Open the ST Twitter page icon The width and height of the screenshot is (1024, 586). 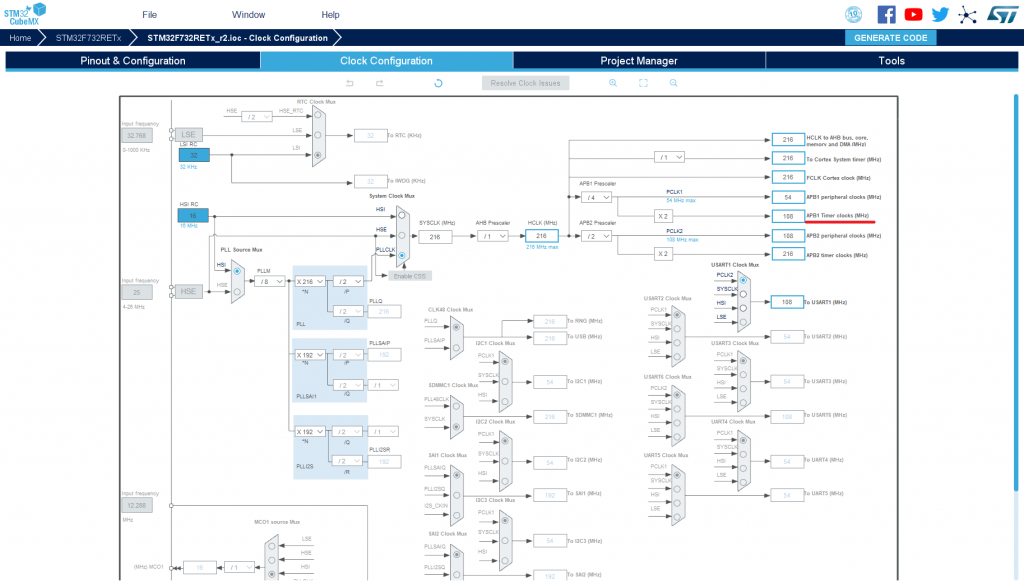pos(940,14)
